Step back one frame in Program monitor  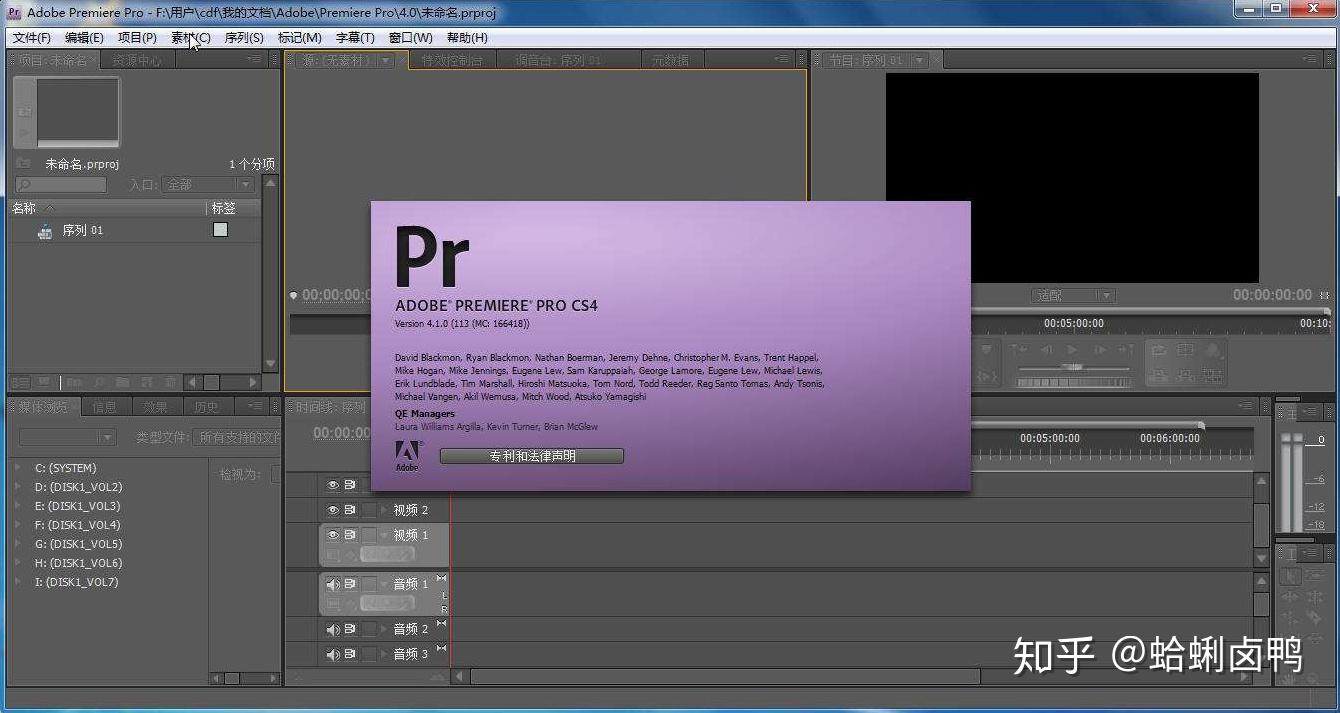coord(1047,350)
